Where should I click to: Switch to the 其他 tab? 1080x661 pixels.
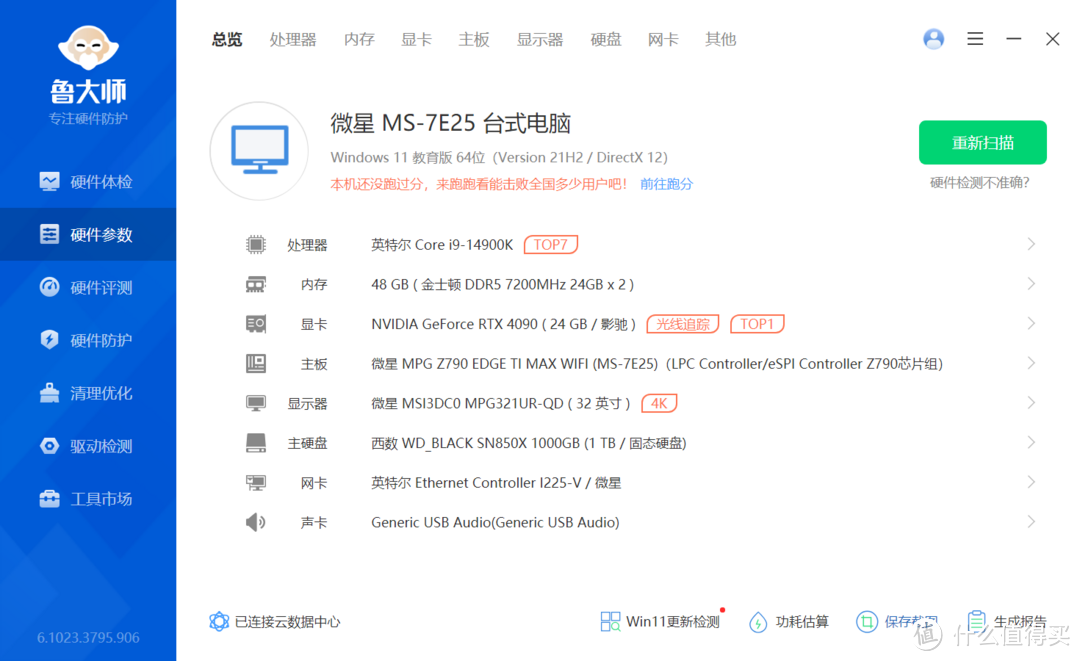click(x=720, y=39)
